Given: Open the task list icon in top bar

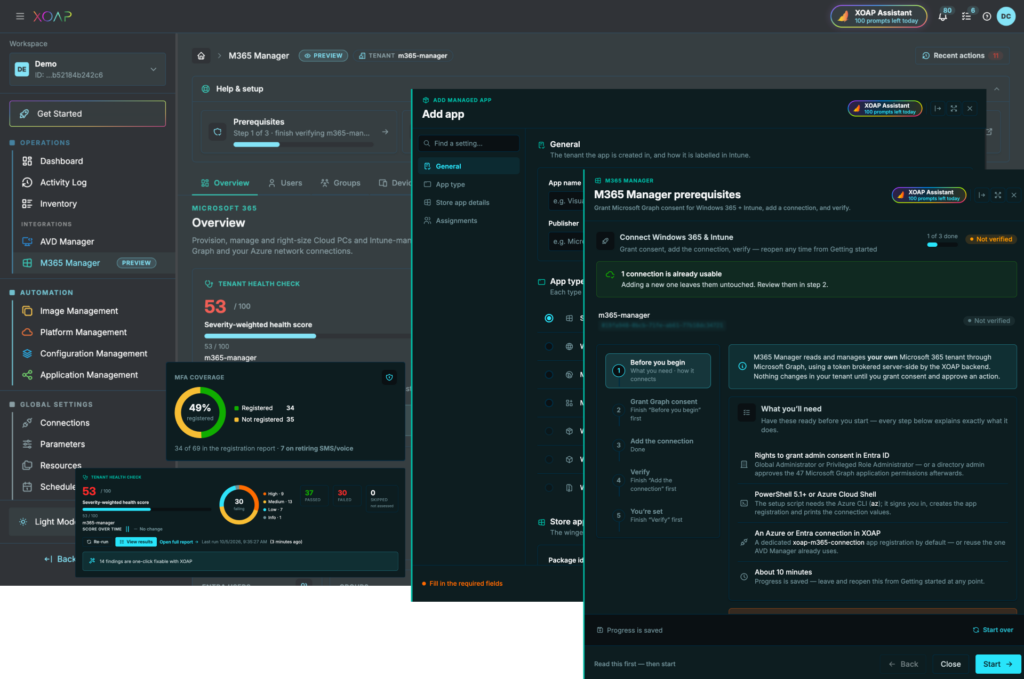Looking at the screenshot, I should (x=966, y=16).
